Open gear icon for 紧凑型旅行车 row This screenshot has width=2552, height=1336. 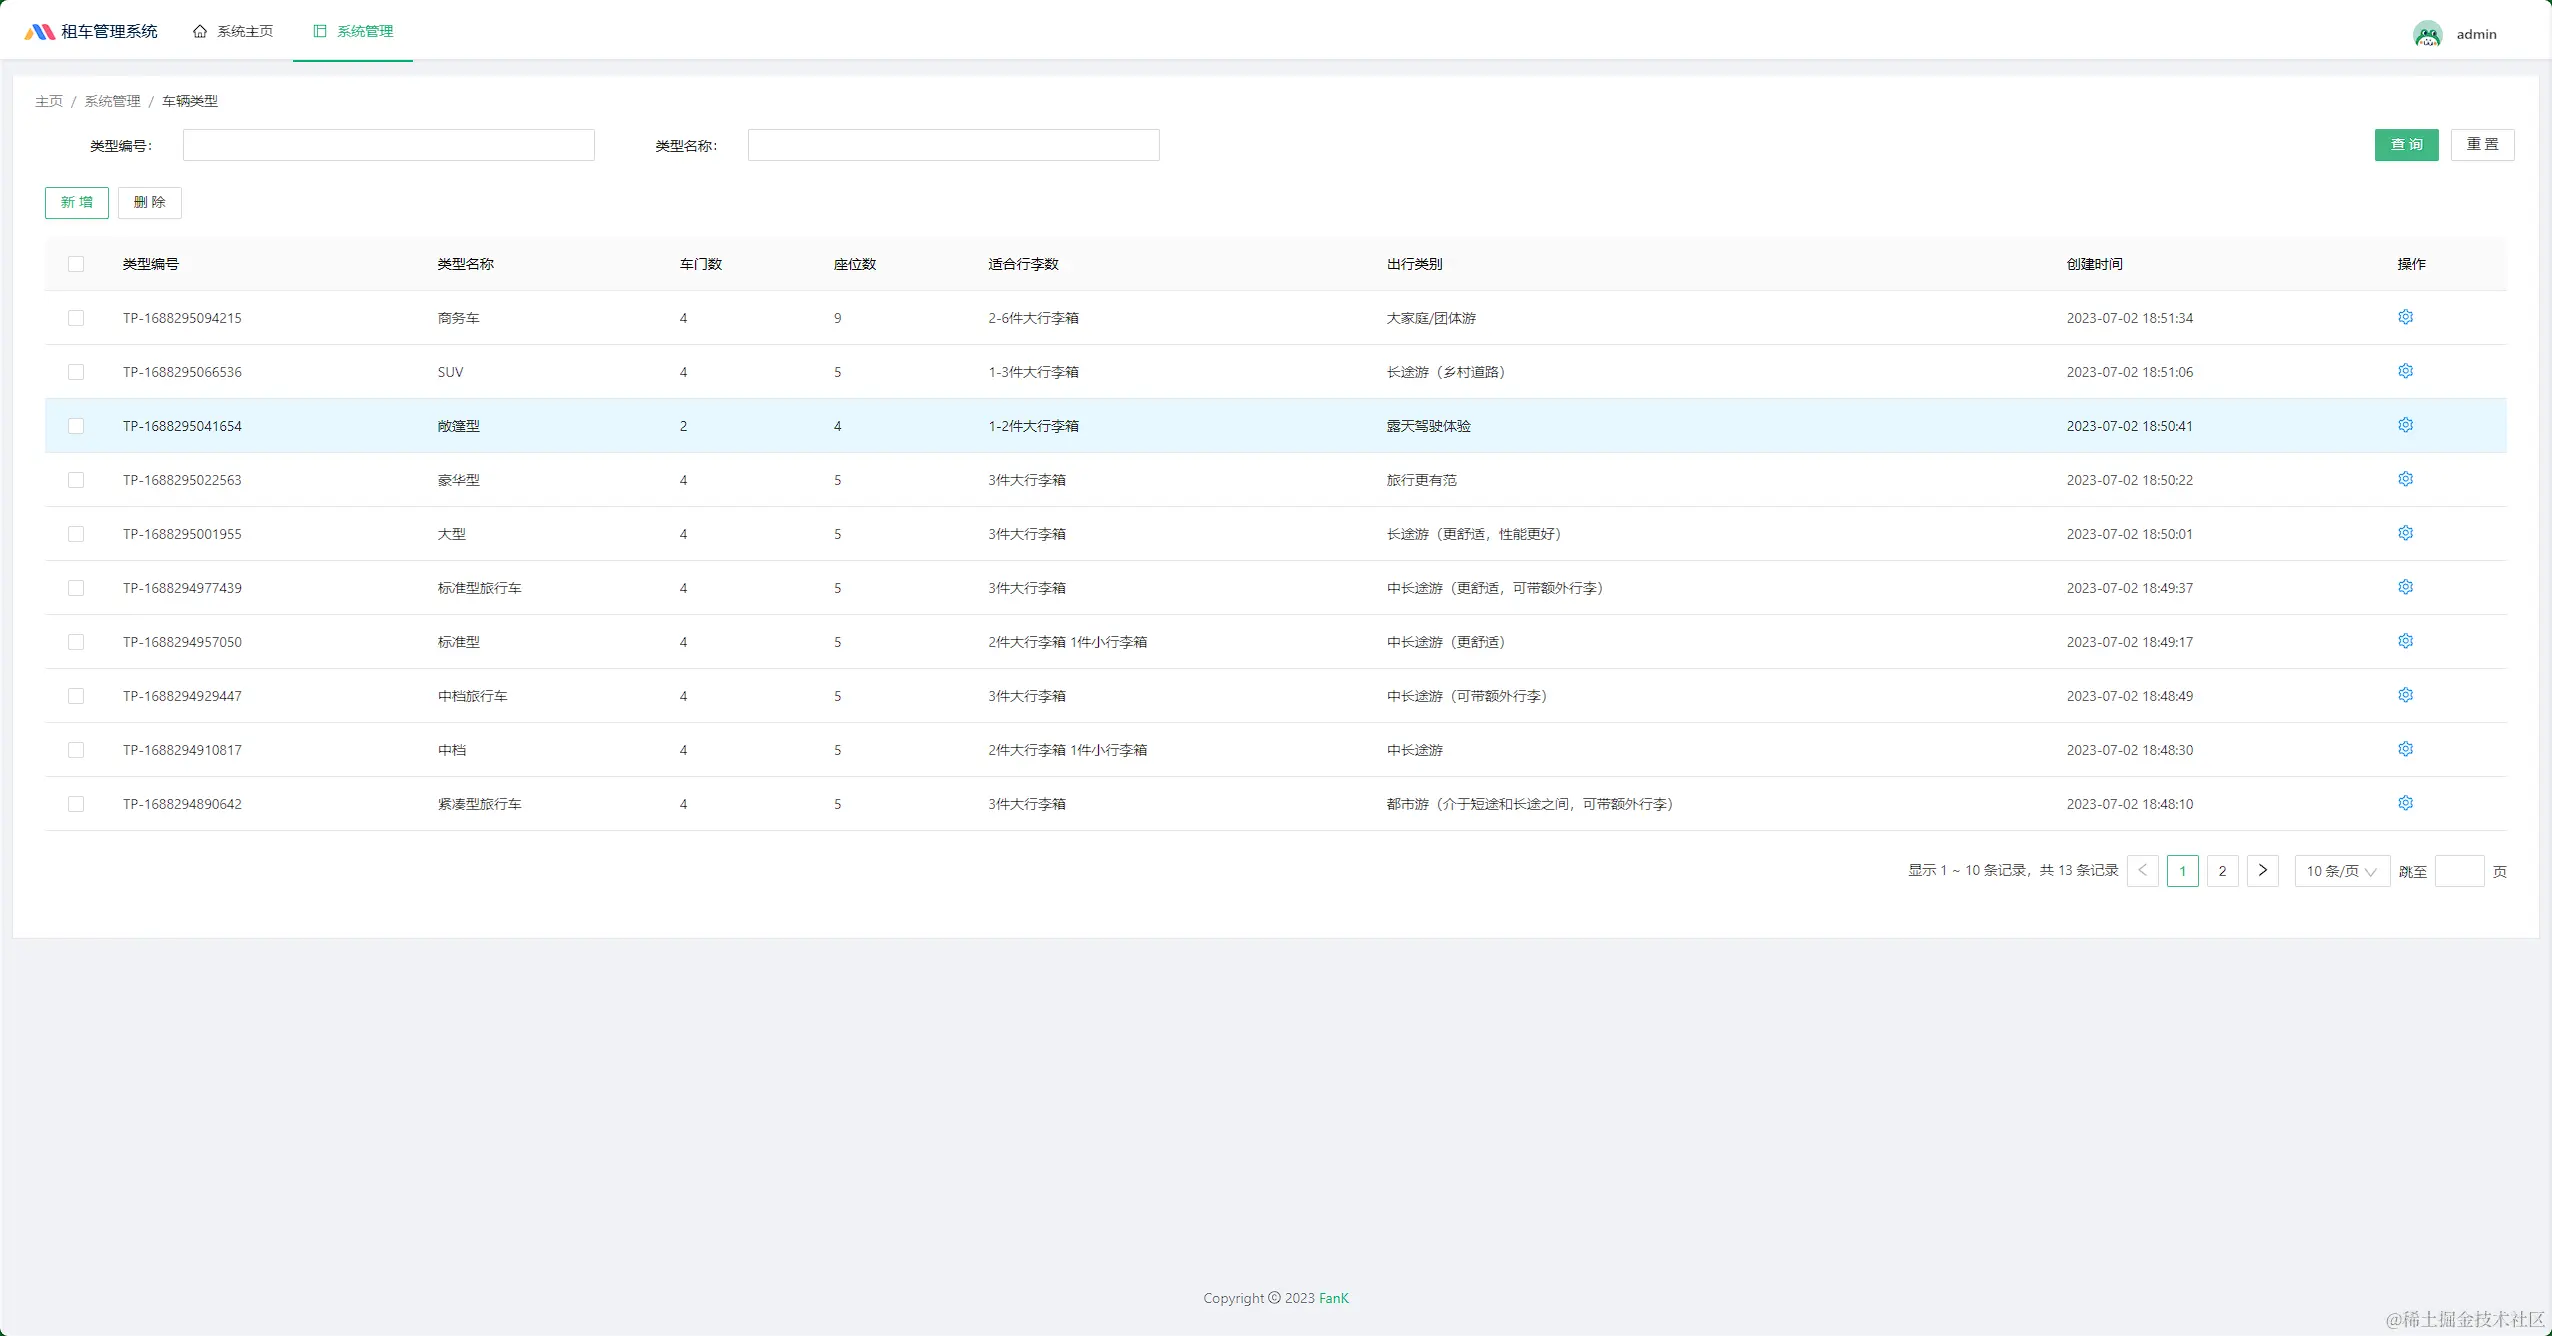2405,803
